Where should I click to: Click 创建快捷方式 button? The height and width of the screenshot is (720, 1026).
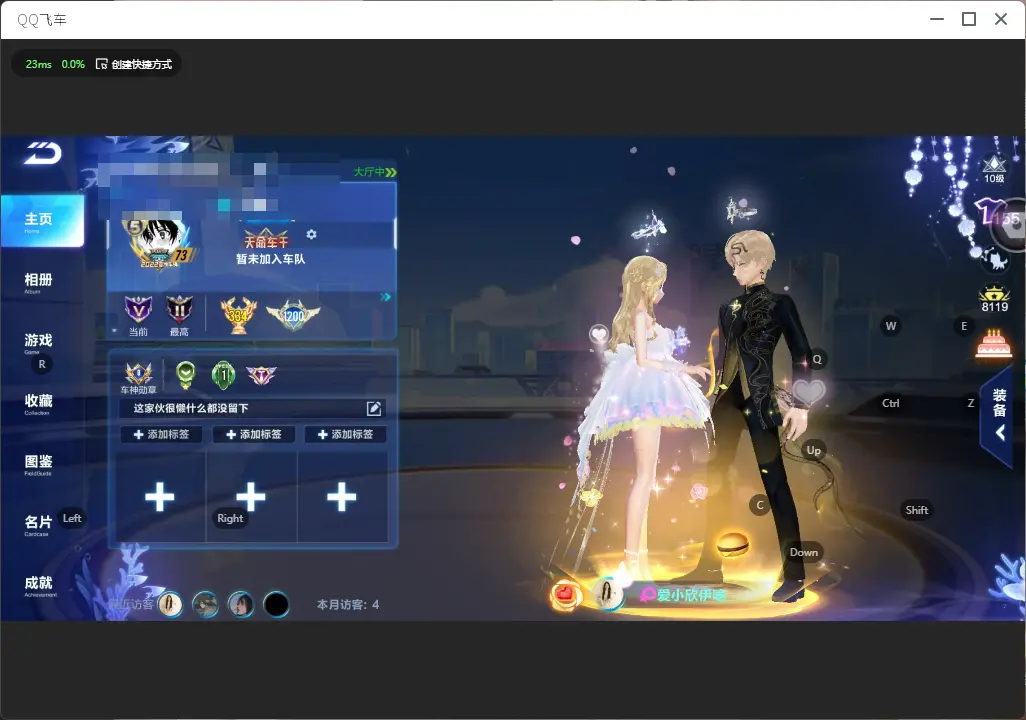(134, 64)
